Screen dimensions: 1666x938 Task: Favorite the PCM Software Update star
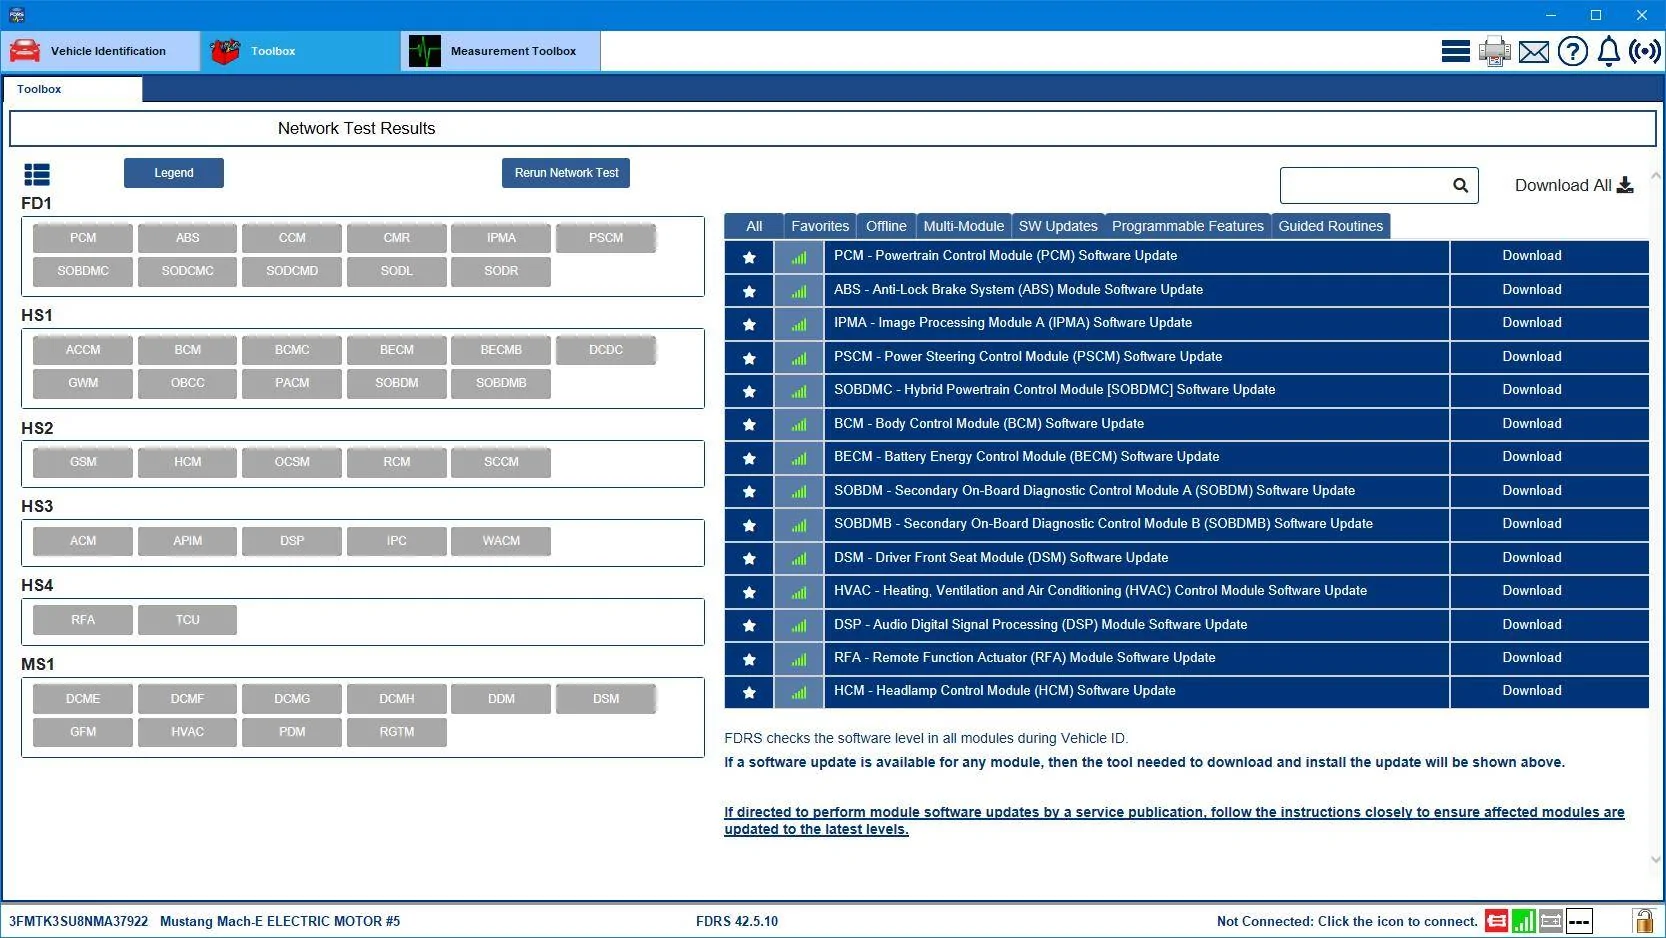(749, 257)
